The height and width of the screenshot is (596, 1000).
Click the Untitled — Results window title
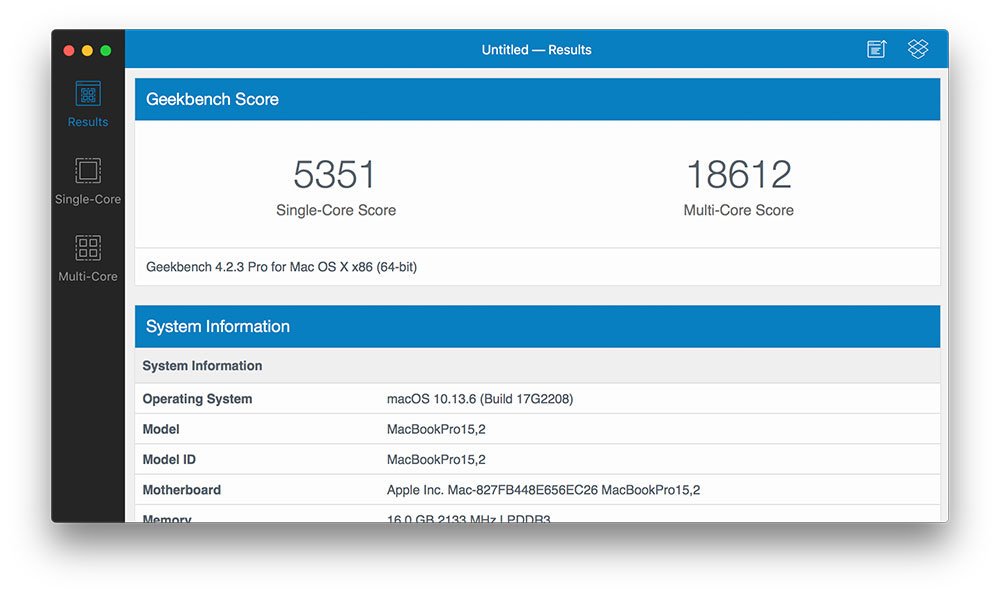coord(536,50)
